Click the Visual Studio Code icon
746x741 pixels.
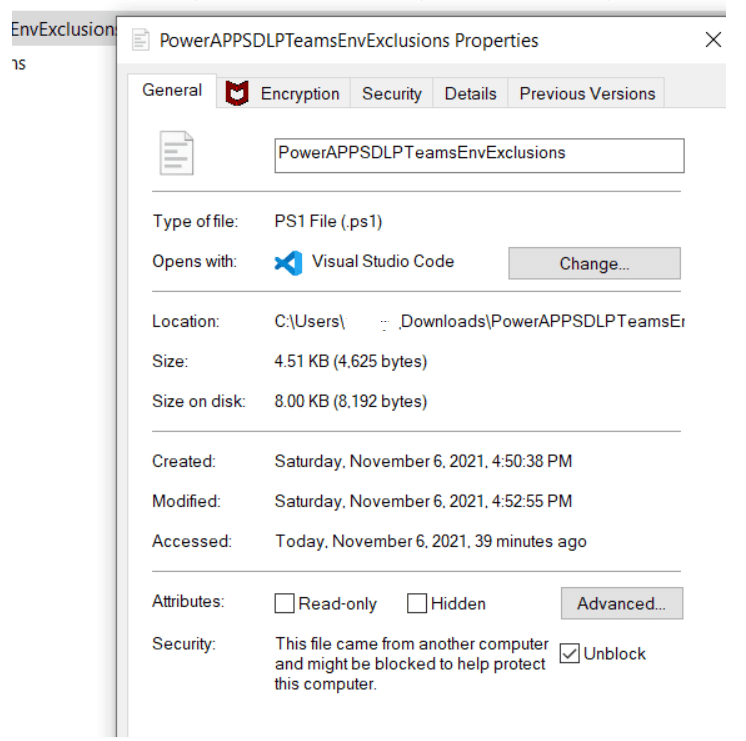288,262
